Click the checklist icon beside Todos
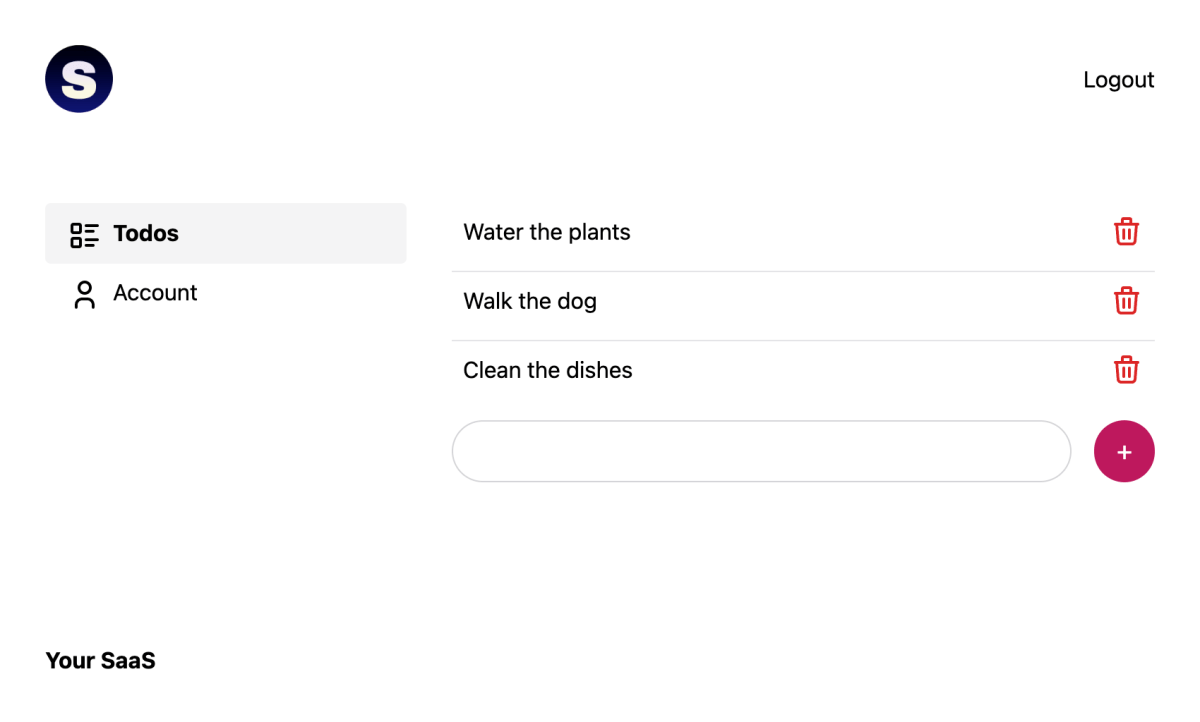The image size is (1200, 722). [84, 235]
